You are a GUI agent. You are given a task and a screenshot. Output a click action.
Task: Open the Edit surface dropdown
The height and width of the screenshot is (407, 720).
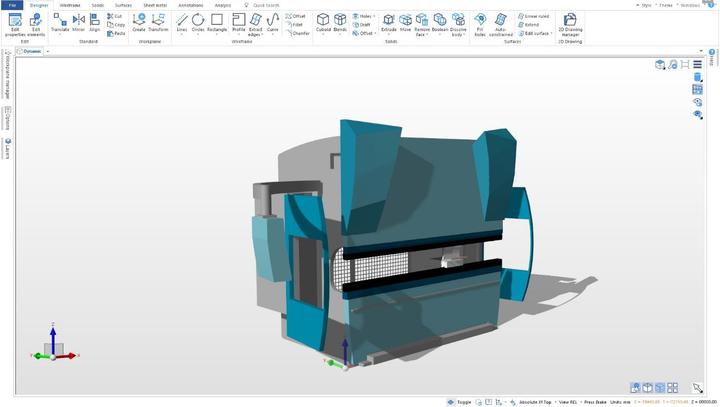coord(537,33)
